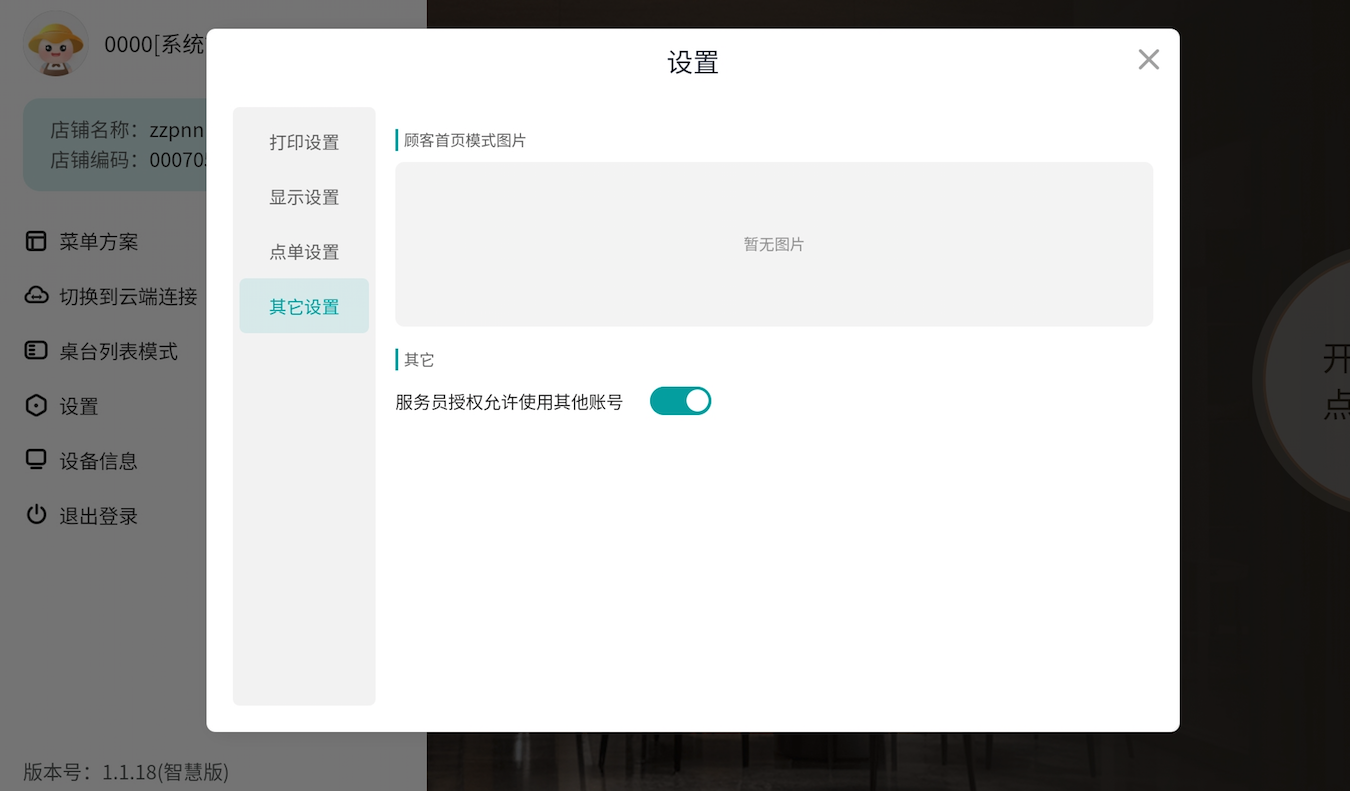Click the 退出登录 menu text
Screen dimensions: 1350x791
pos(97,515)
